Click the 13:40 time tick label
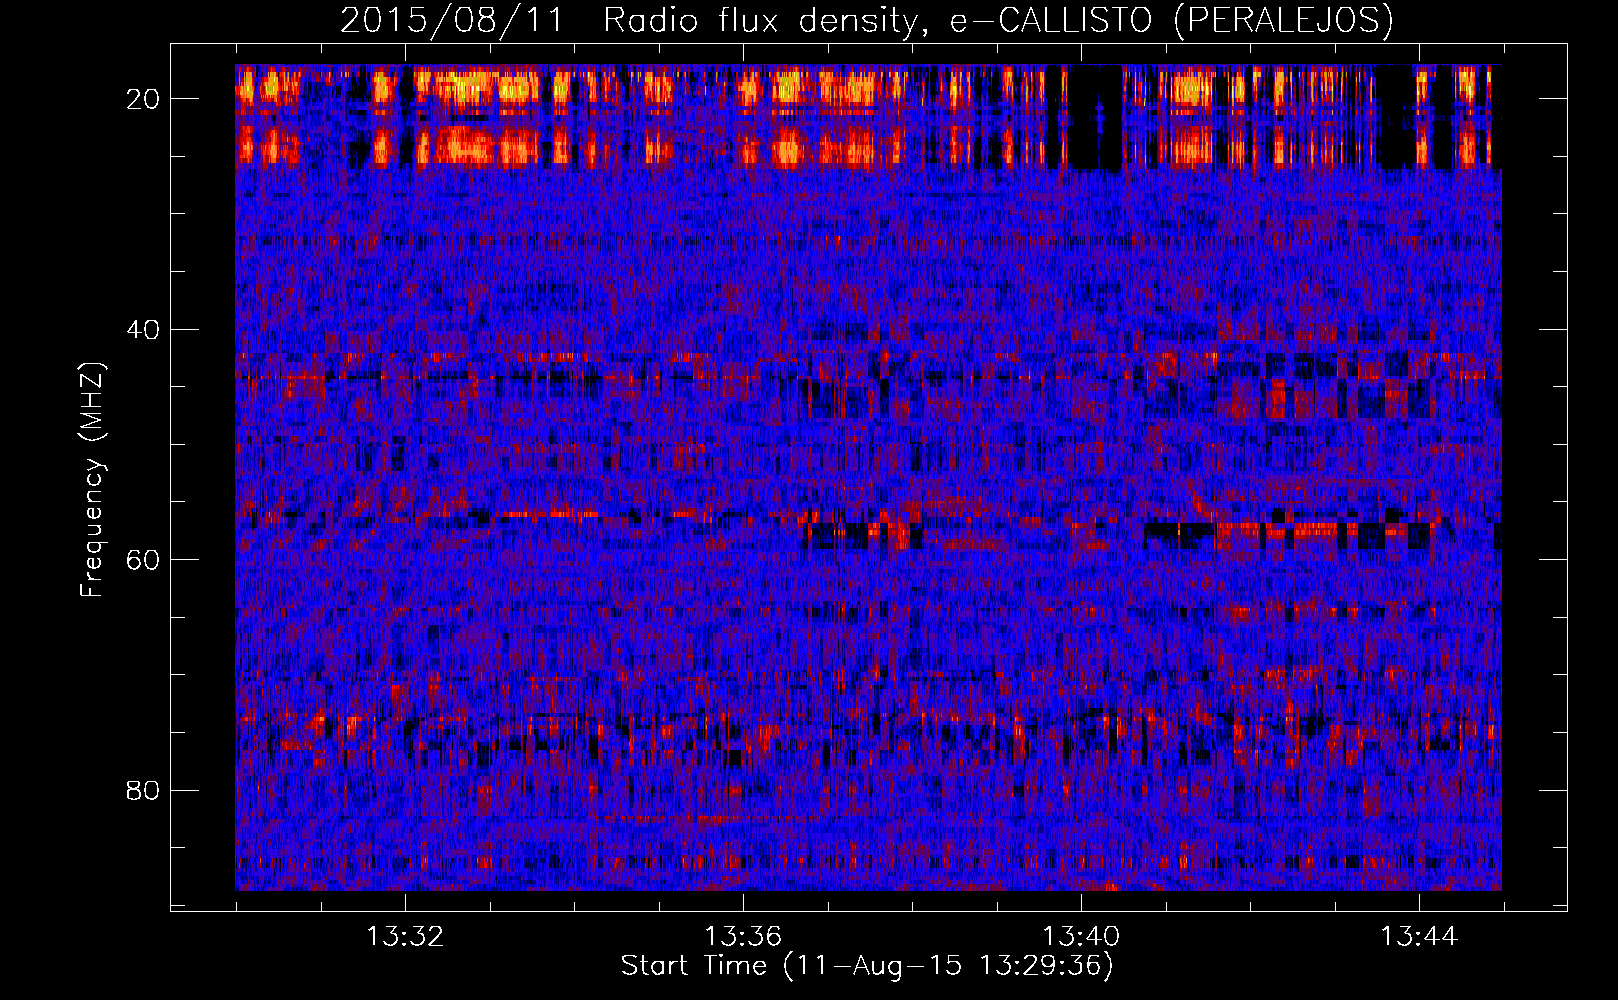 (x=1081, y=937)
